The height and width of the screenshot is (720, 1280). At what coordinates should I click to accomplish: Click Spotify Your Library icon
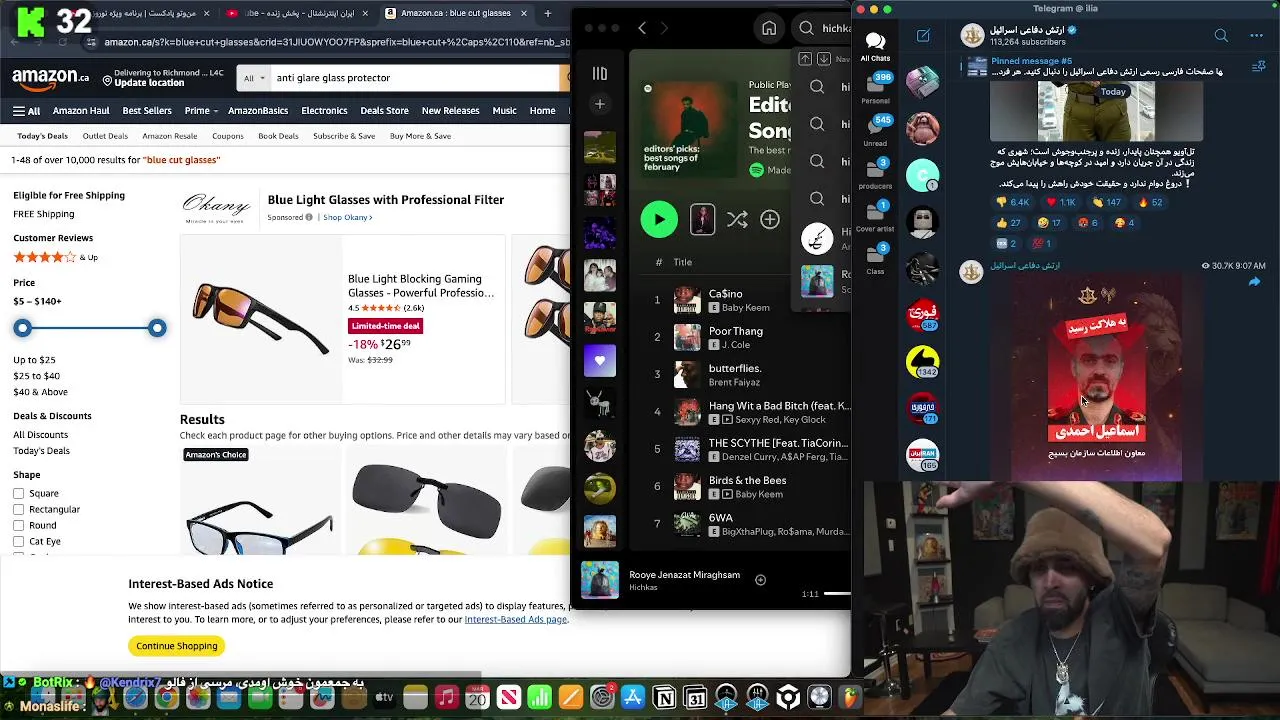click(599, 73)
